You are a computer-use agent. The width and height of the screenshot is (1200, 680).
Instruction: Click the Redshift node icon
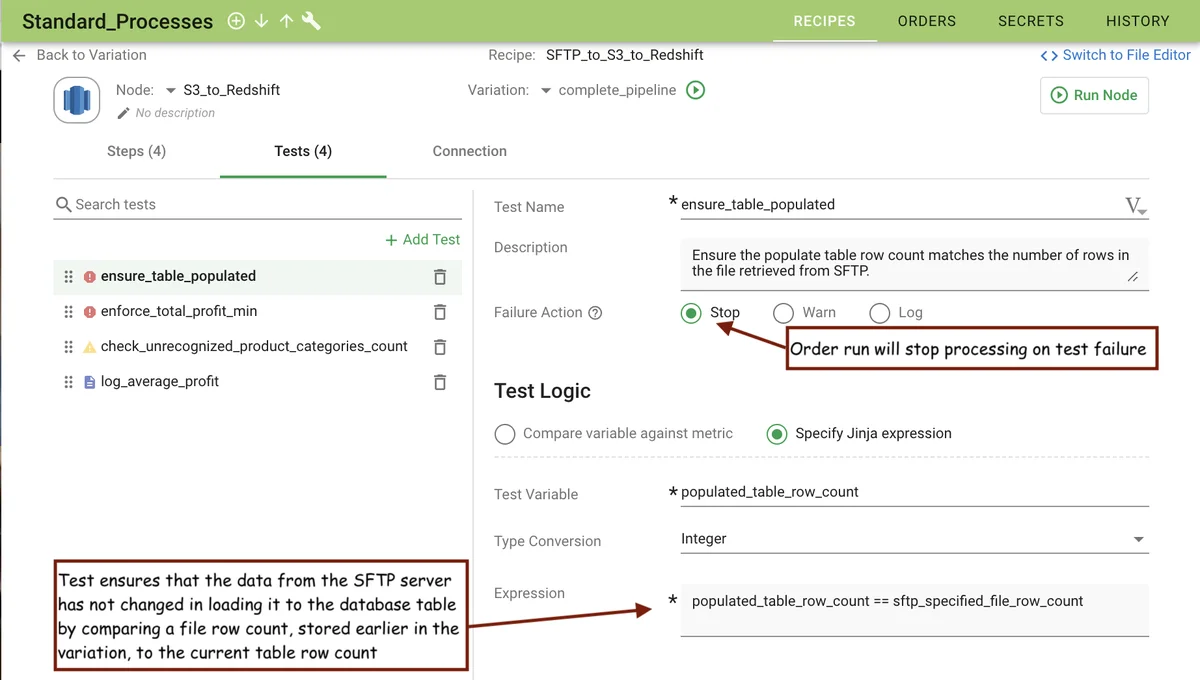[x=77, y=100]
